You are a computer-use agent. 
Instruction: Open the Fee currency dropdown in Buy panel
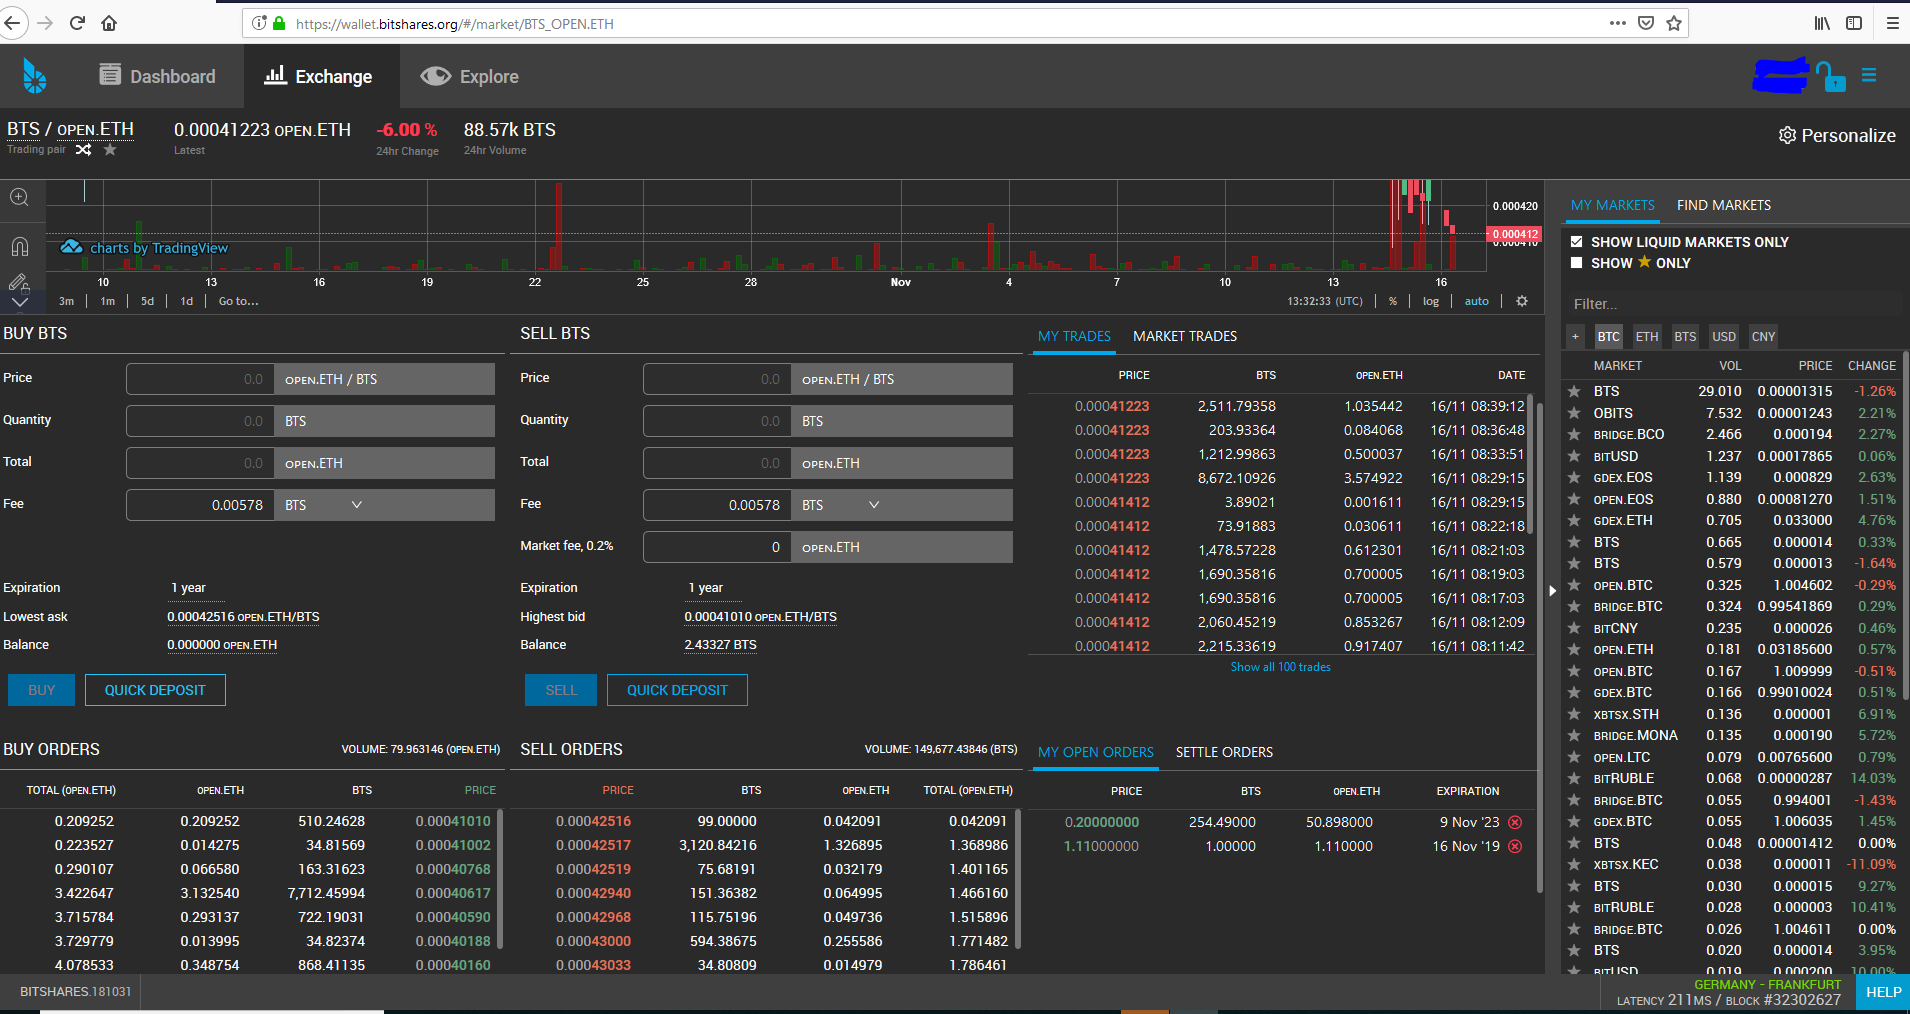(356, 505)
